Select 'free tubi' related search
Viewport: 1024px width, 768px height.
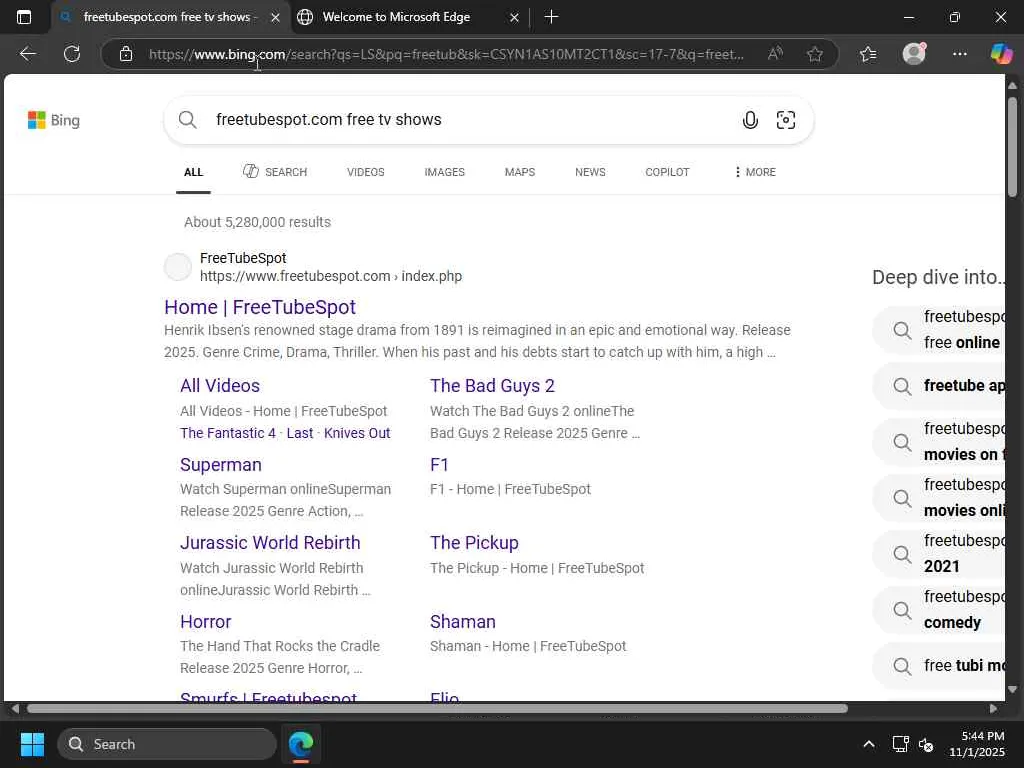(939, 665)
